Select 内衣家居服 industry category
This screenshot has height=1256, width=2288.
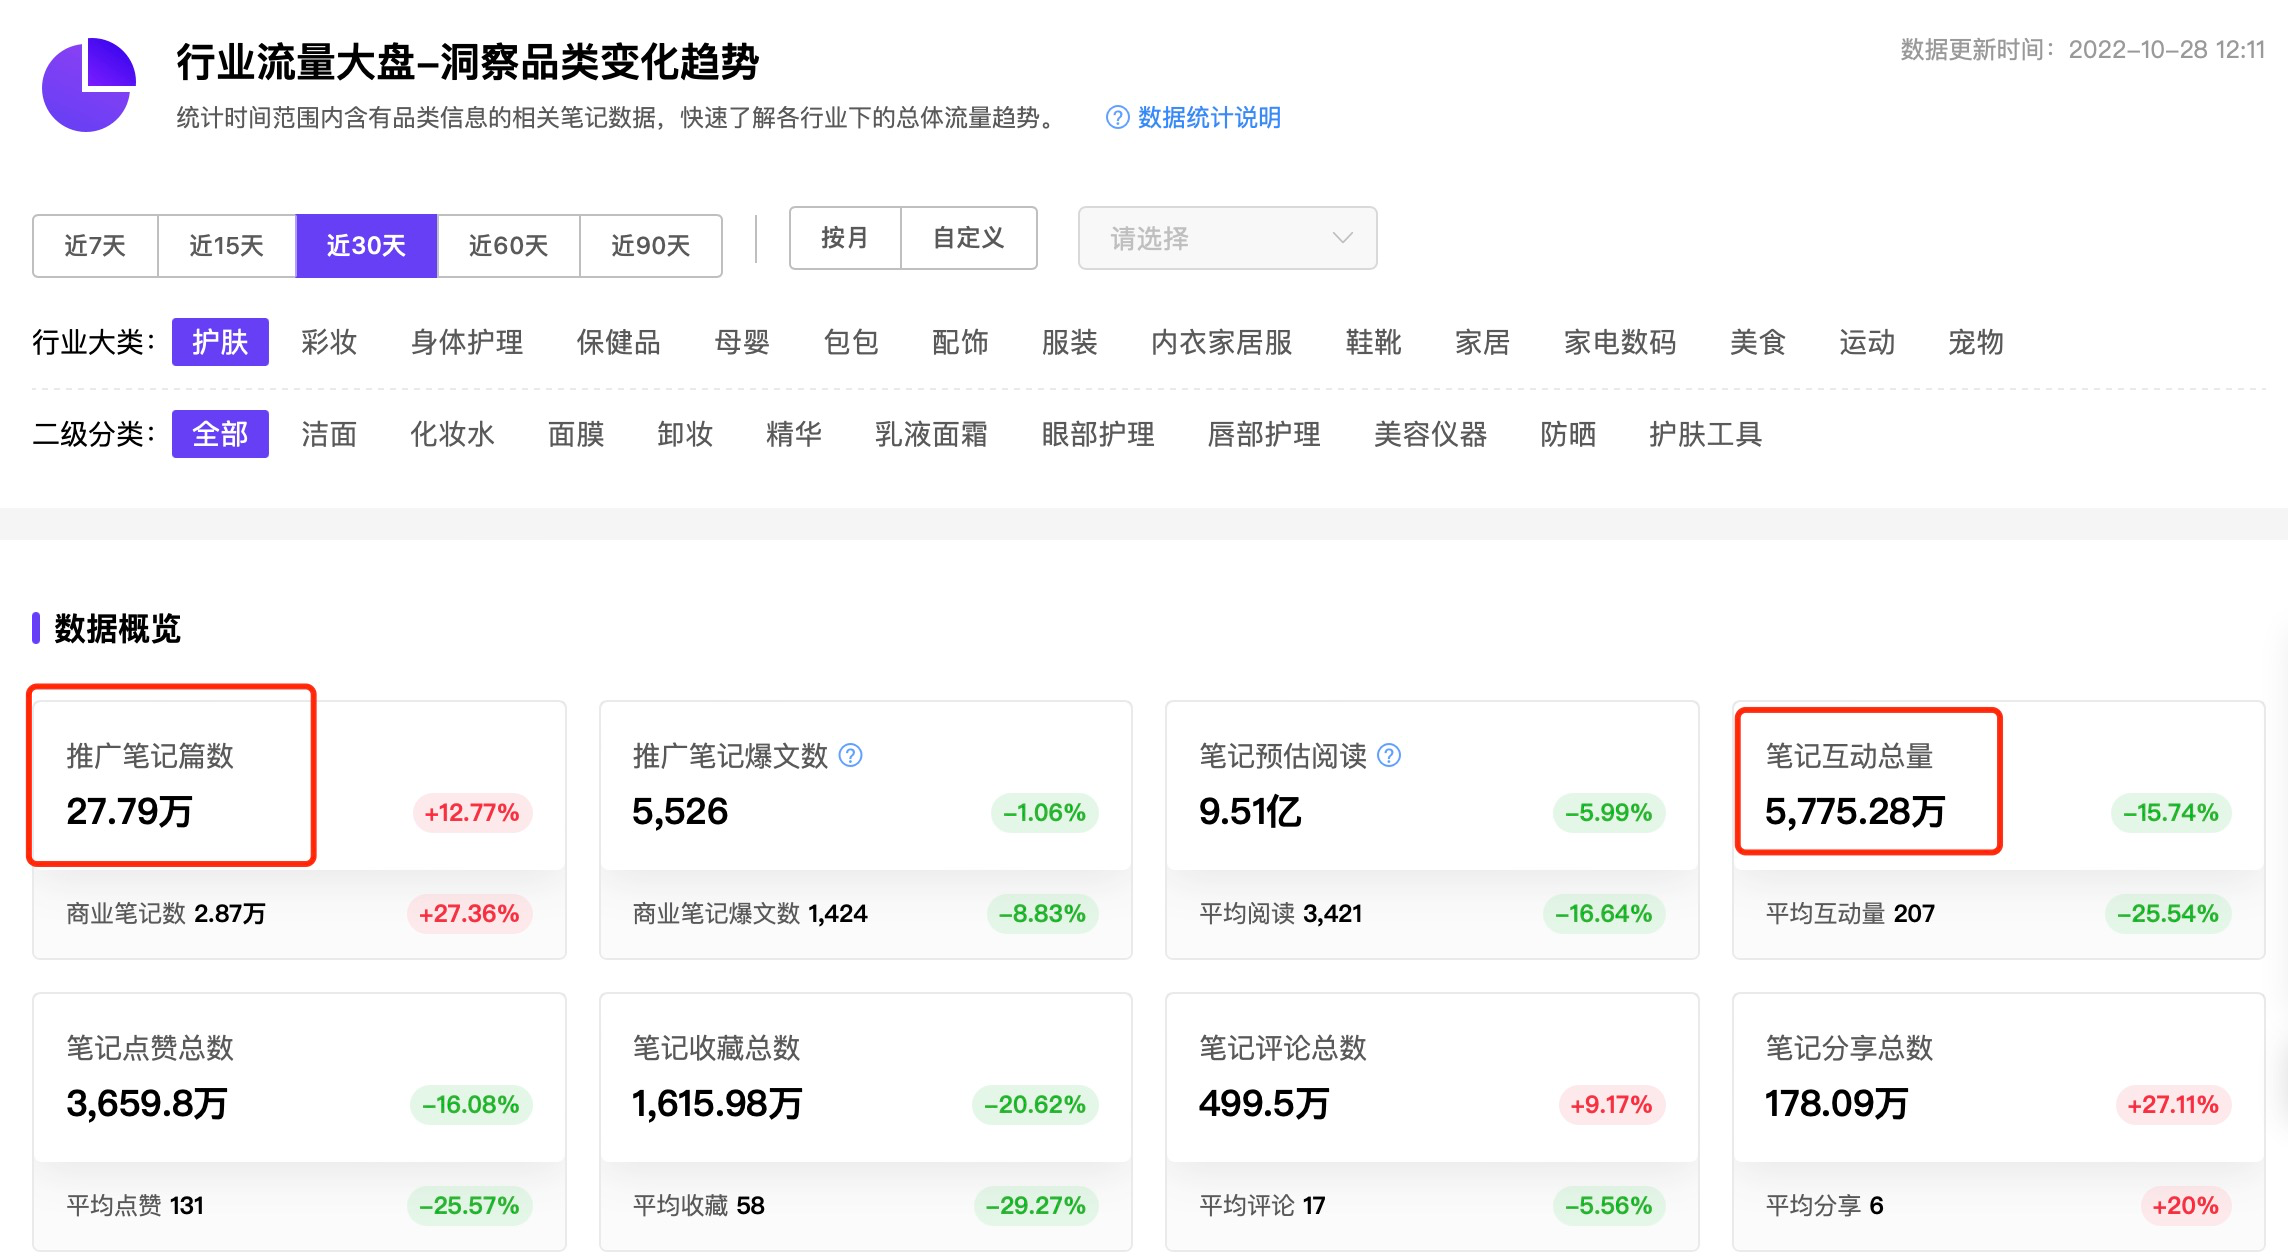[x=1222, y=342]
